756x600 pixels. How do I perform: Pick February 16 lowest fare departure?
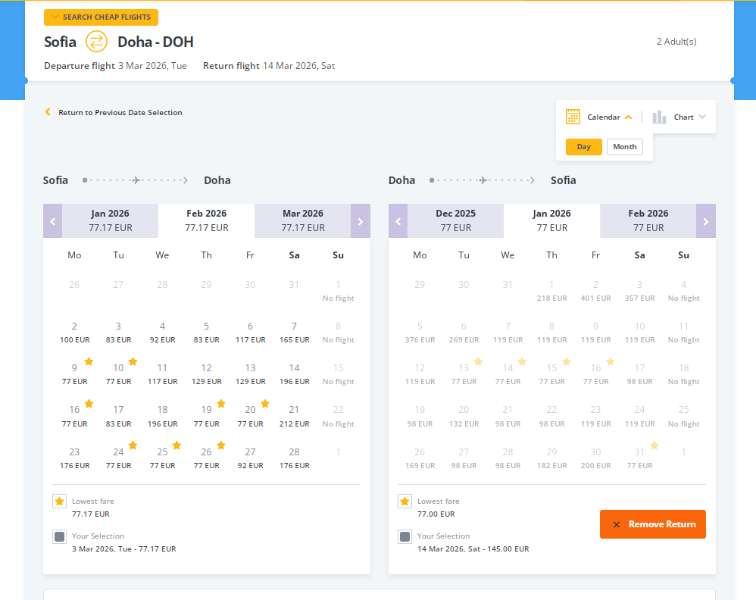click(x=74, y=416)
